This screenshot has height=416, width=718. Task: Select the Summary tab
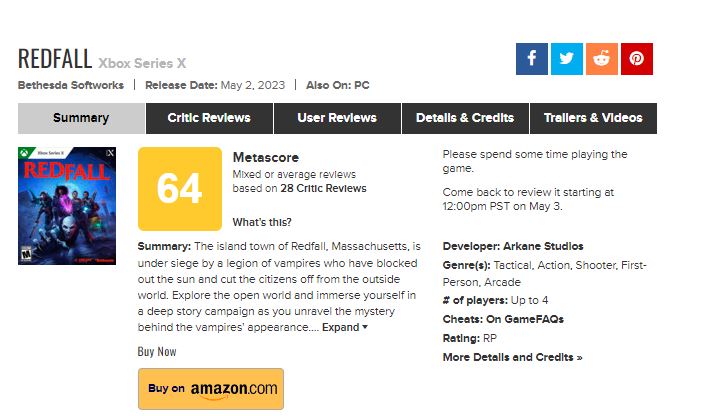pyautogui.click(x=82, y=118)
